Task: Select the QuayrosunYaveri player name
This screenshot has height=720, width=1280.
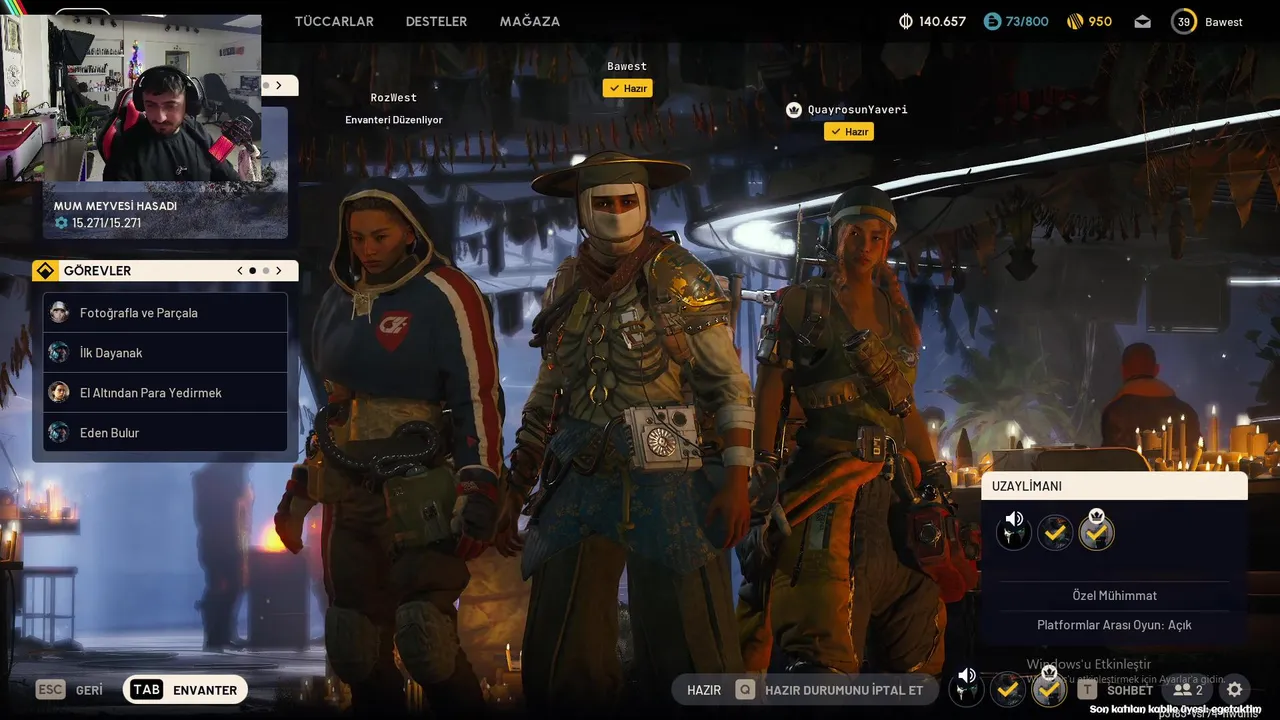Action: click(858, 109)
